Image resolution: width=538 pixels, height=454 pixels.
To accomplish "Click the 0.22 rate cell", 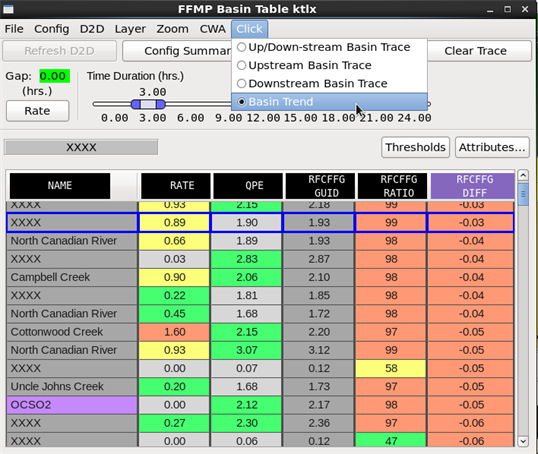I will point(174,295).
